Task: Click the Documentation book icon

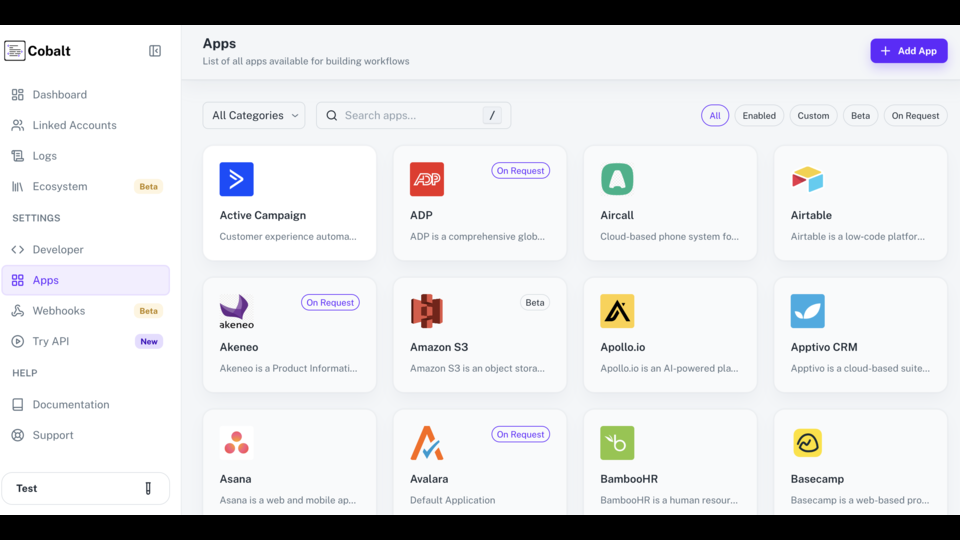Action: [18, 404]
